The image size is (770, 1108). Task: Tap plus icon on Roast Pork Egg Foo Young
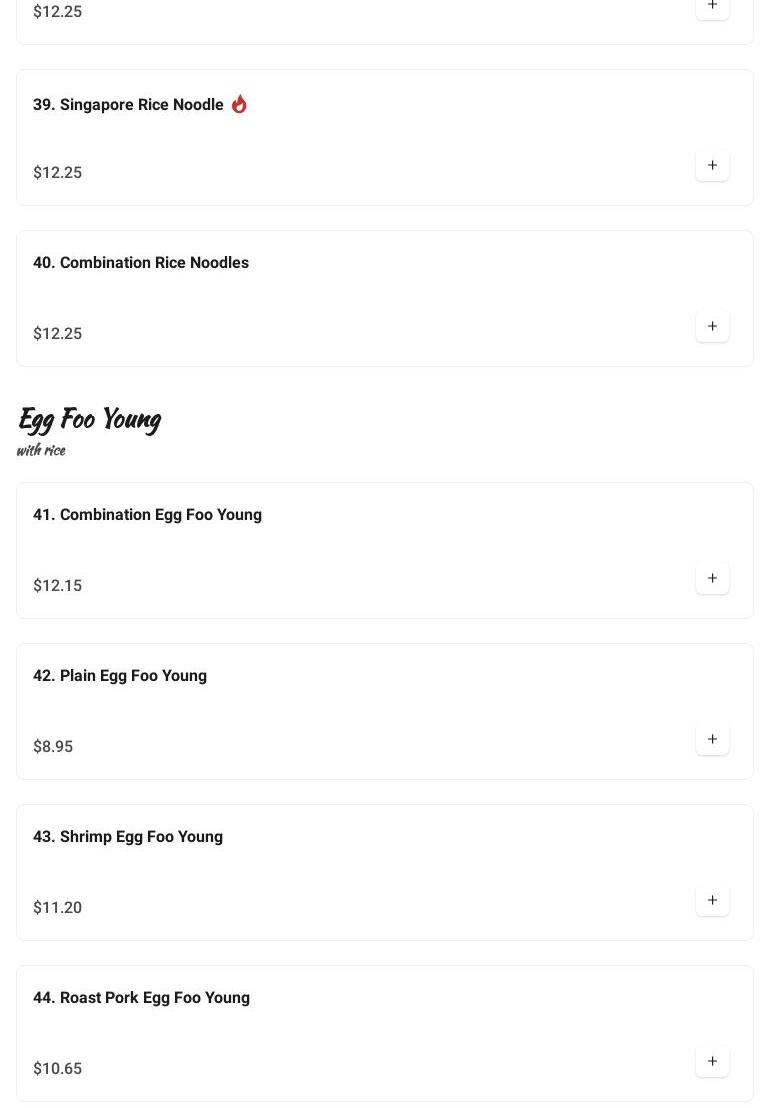[x=712, y=1062]
